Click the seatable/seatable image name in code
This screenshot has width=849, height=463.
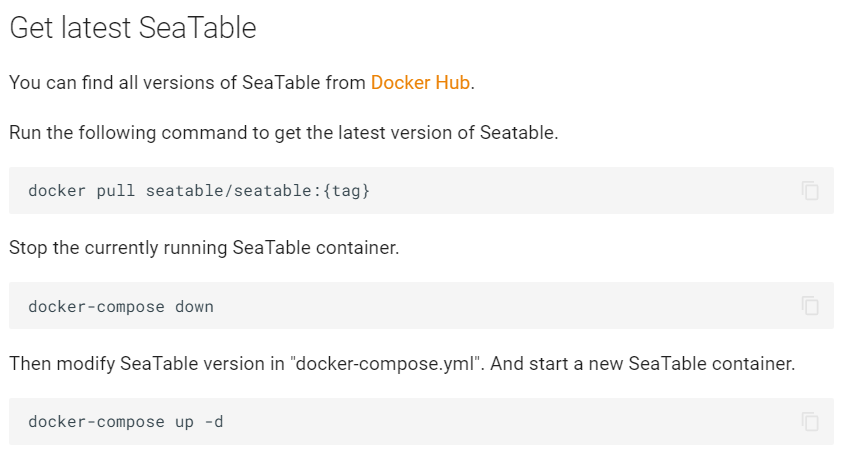(x=229, y=191)
